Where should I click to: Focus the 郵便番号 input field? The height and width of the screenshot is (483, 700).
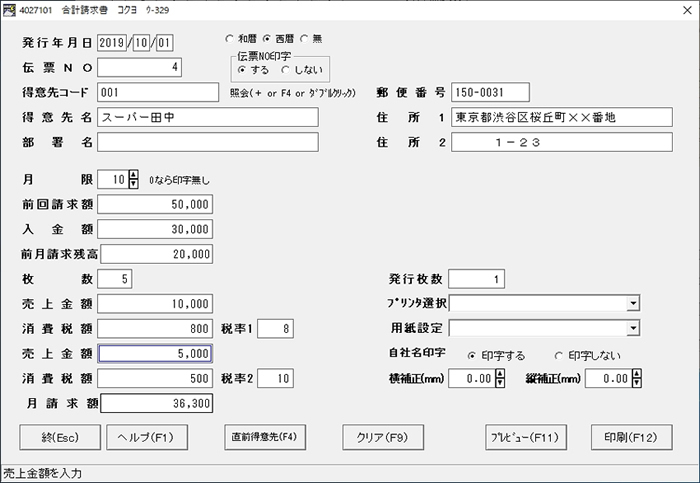496,92
